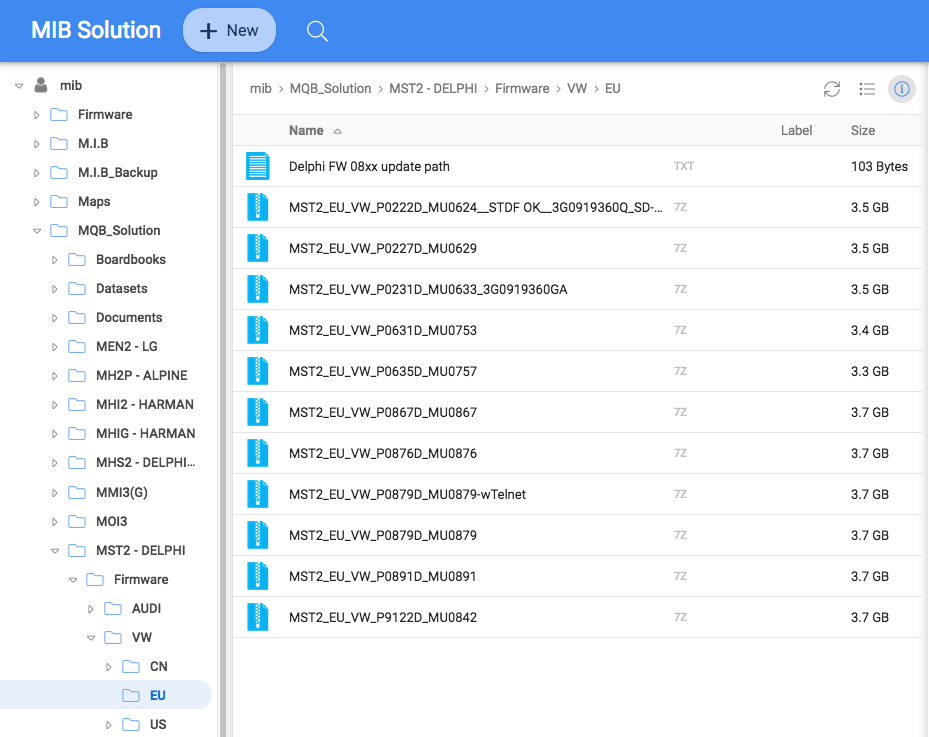Image resolution: width=929 pixels, height=737 pixels.
Task: Click the sidebar vertical scrollbar
Action: click(223, 400)
